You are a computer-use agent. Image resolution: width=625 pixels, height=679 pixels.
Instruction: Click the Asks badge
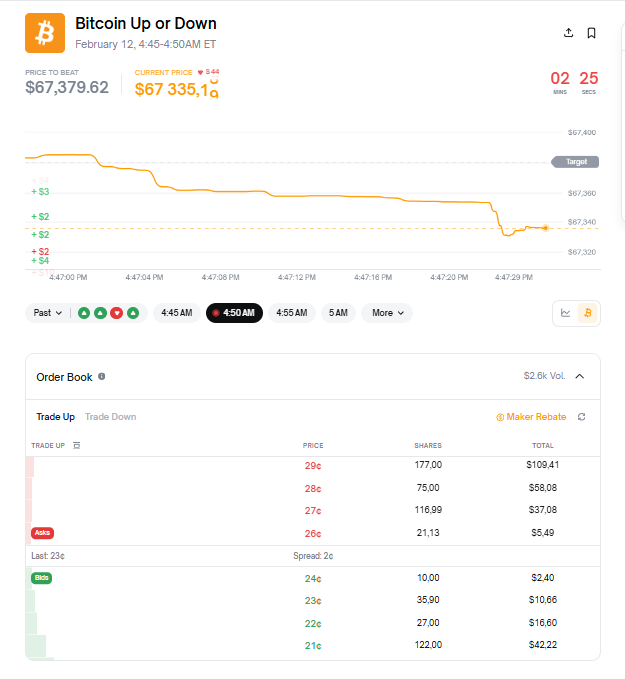coord(42,533)
